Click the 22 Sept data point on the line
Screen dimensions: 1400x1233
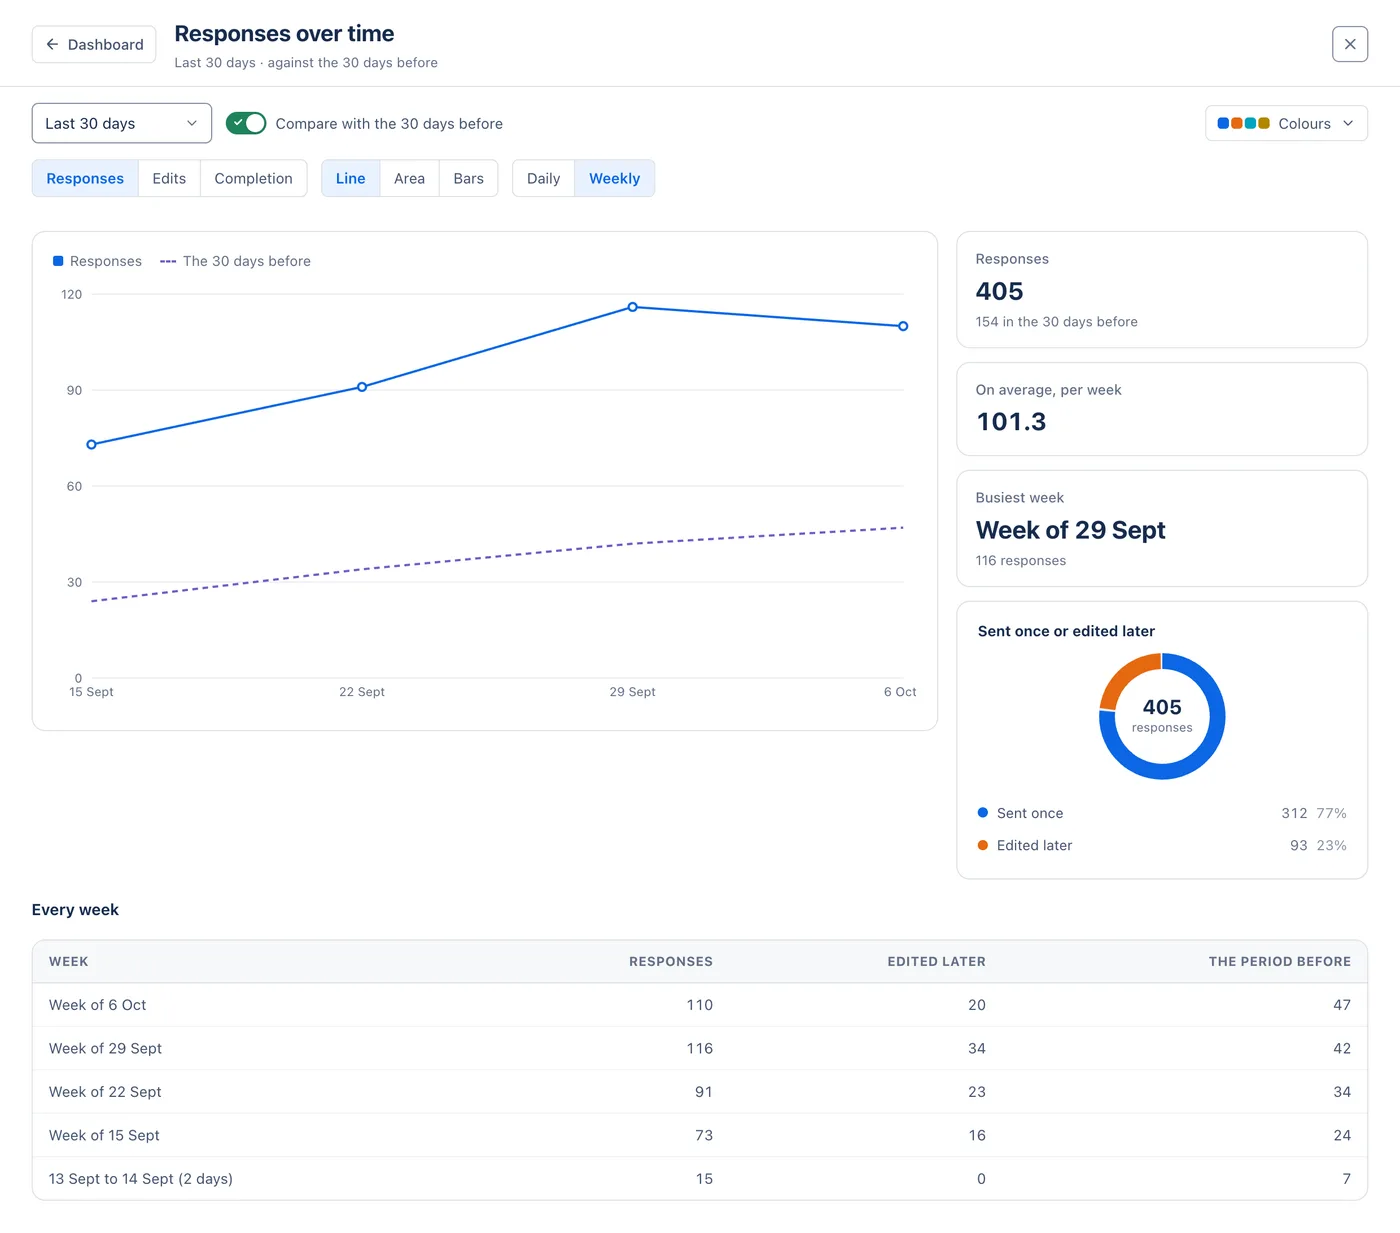click(362, 387)
